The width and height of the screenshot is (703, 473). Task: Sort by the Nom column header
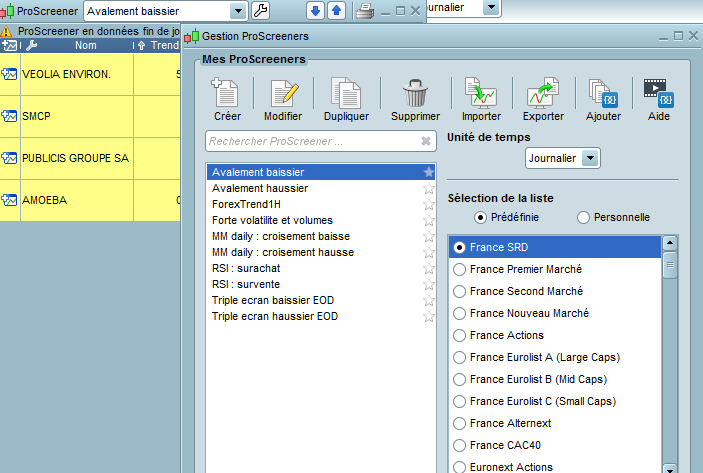tap(85, 45)
